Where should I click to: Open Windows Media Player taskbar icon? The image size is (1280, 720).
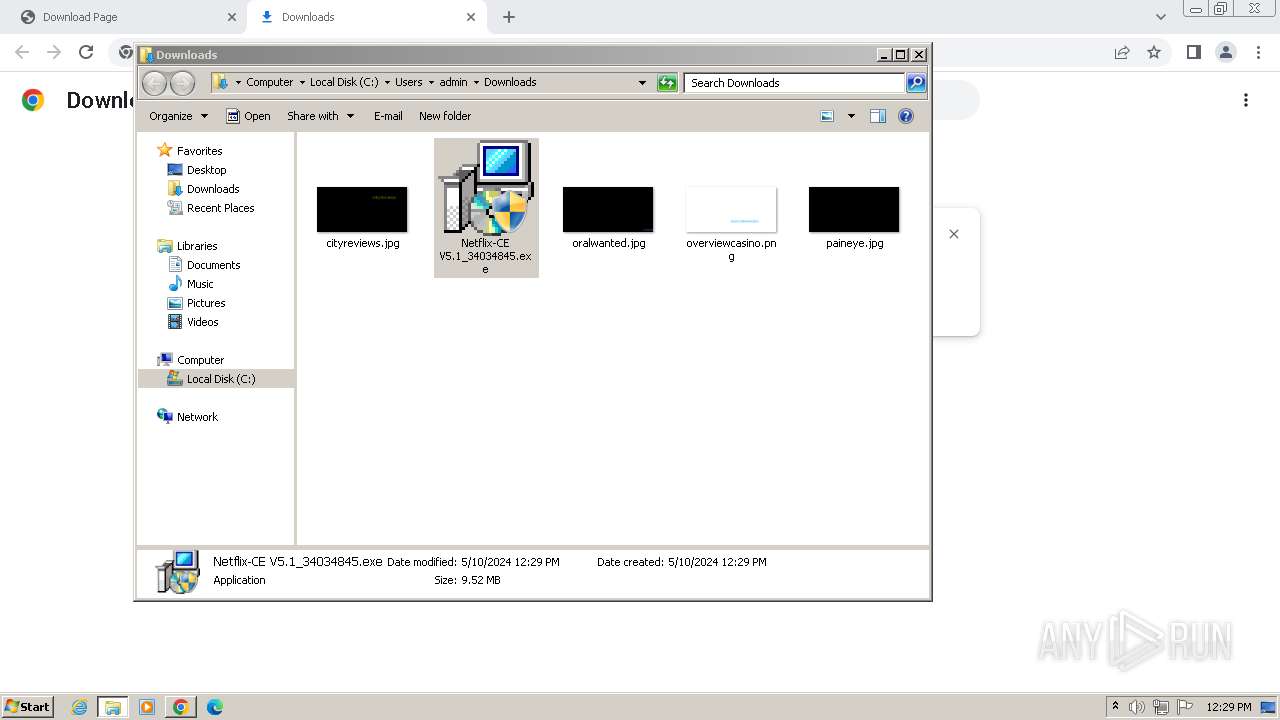coord(147,707)
